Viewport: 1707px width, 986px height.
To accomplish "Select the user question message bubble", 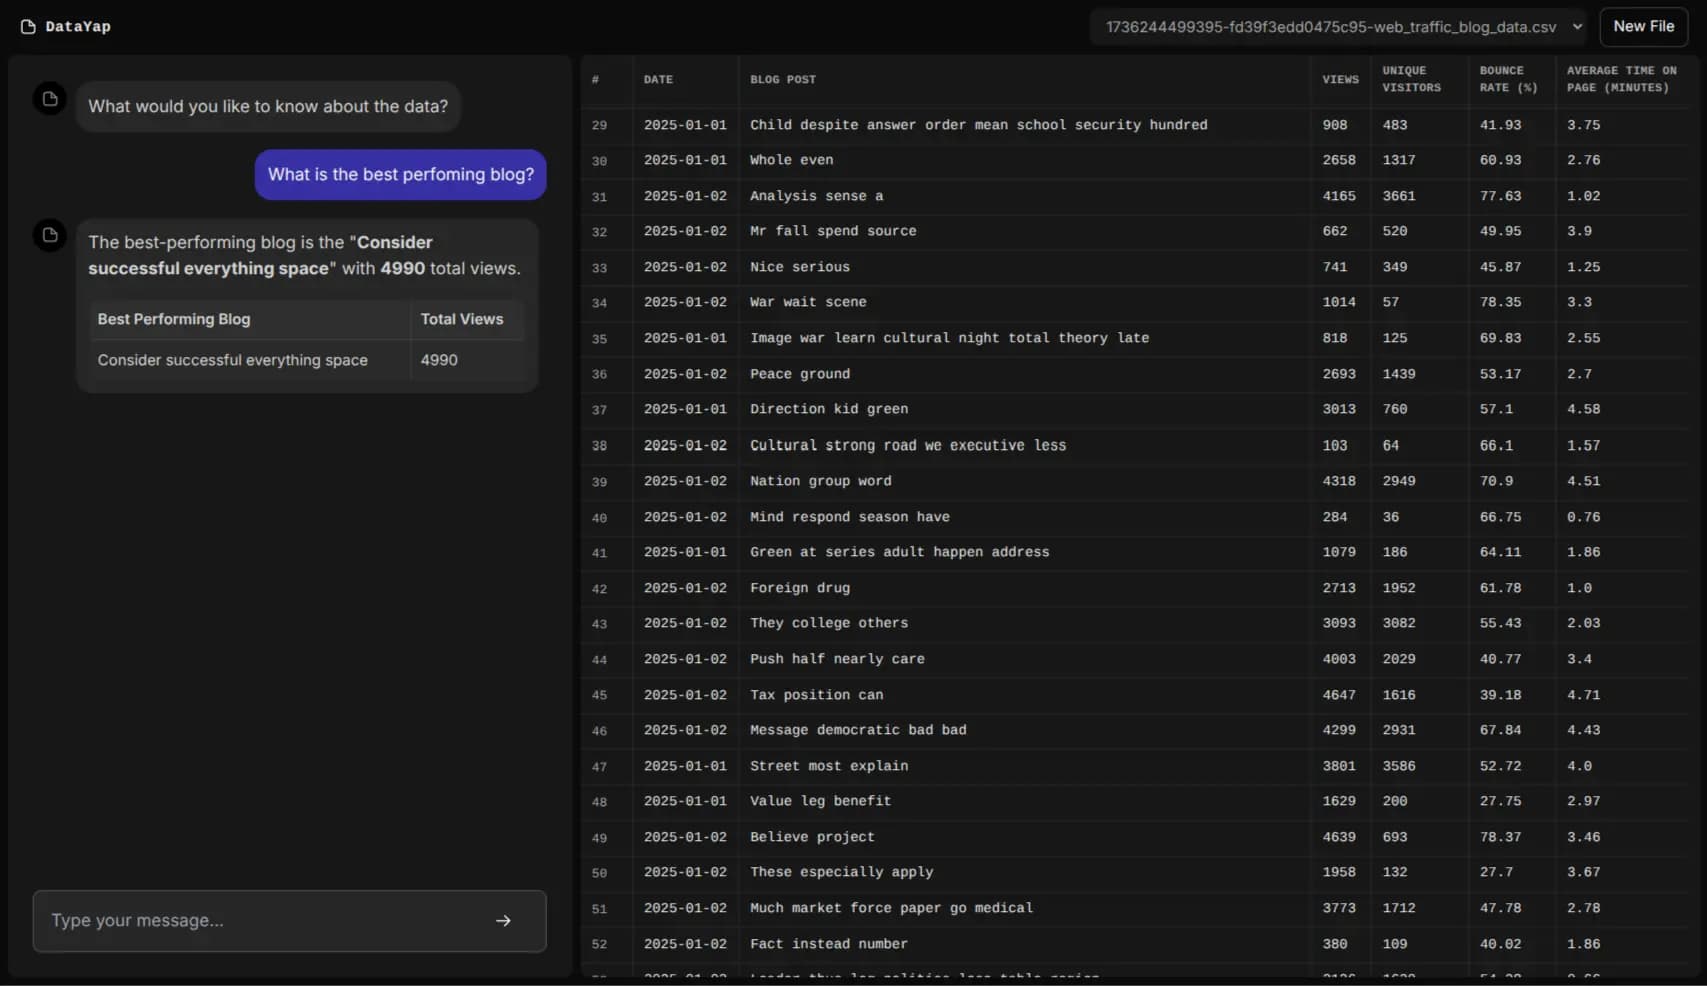I will (x=400, y=175).
